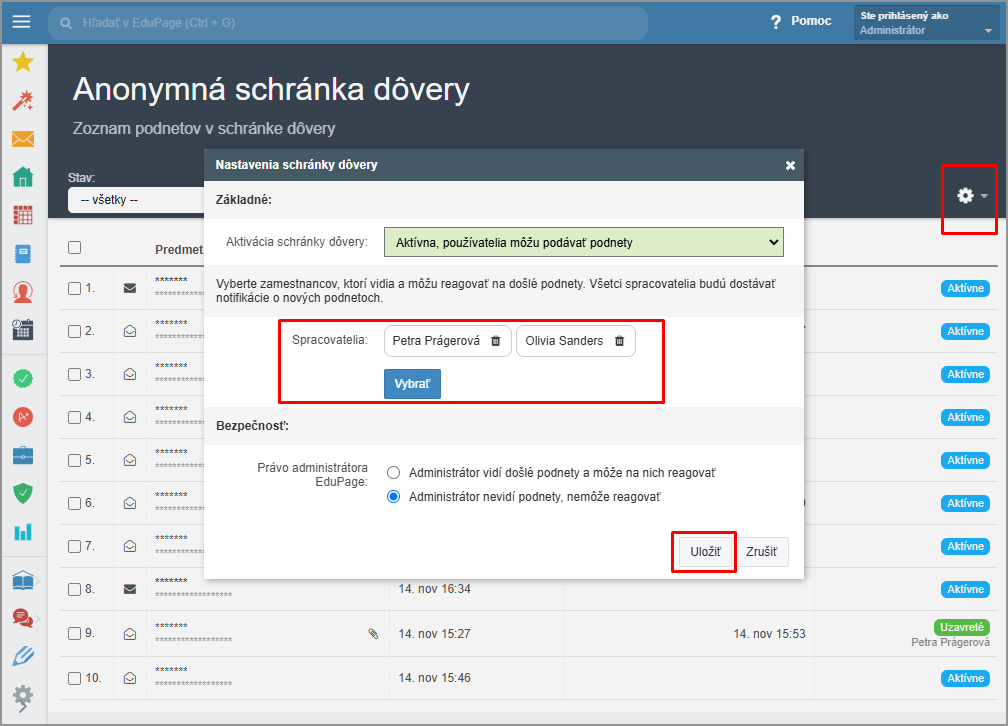This screenshot has height=726, width=1008.
Task: Open the bar chart statistics icon
Action: pos(23,532)
